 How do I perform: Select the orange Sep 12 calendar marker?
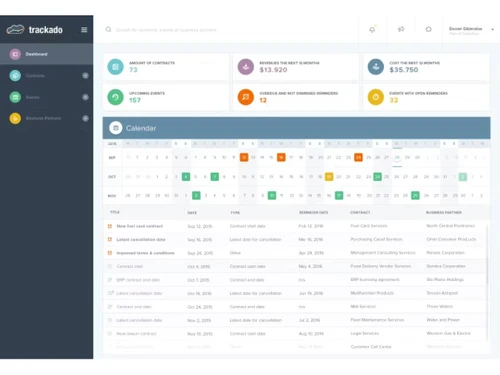click(x=244, y=157)
